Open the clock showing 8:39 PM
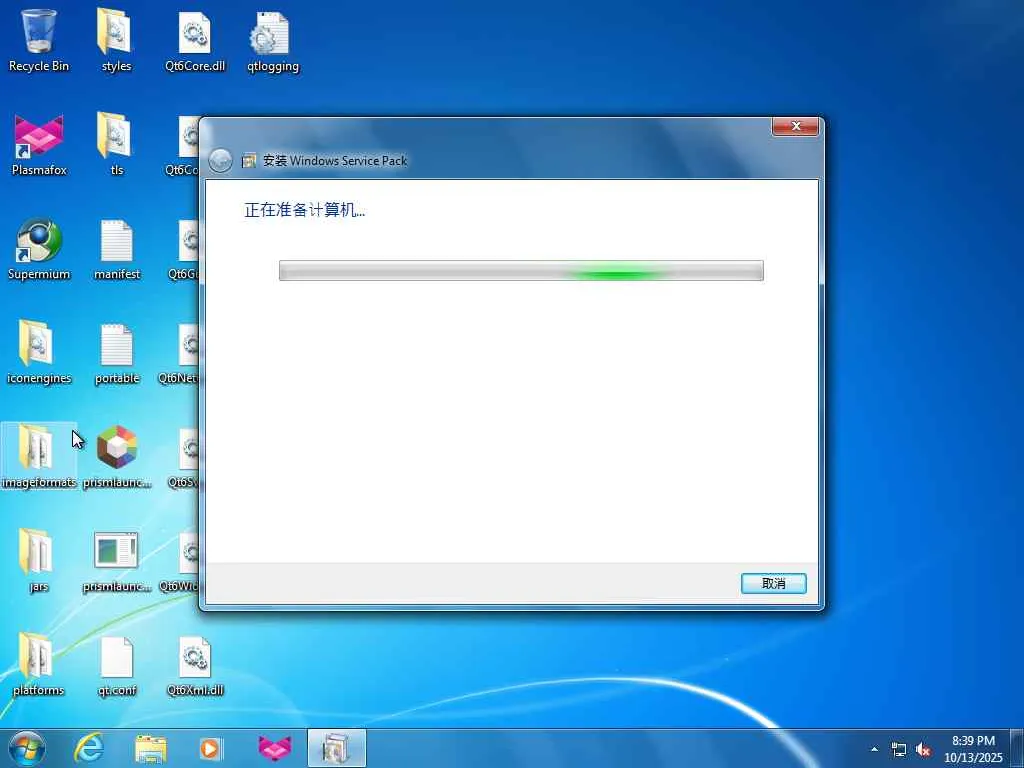1024x768 pixels. 973,749
